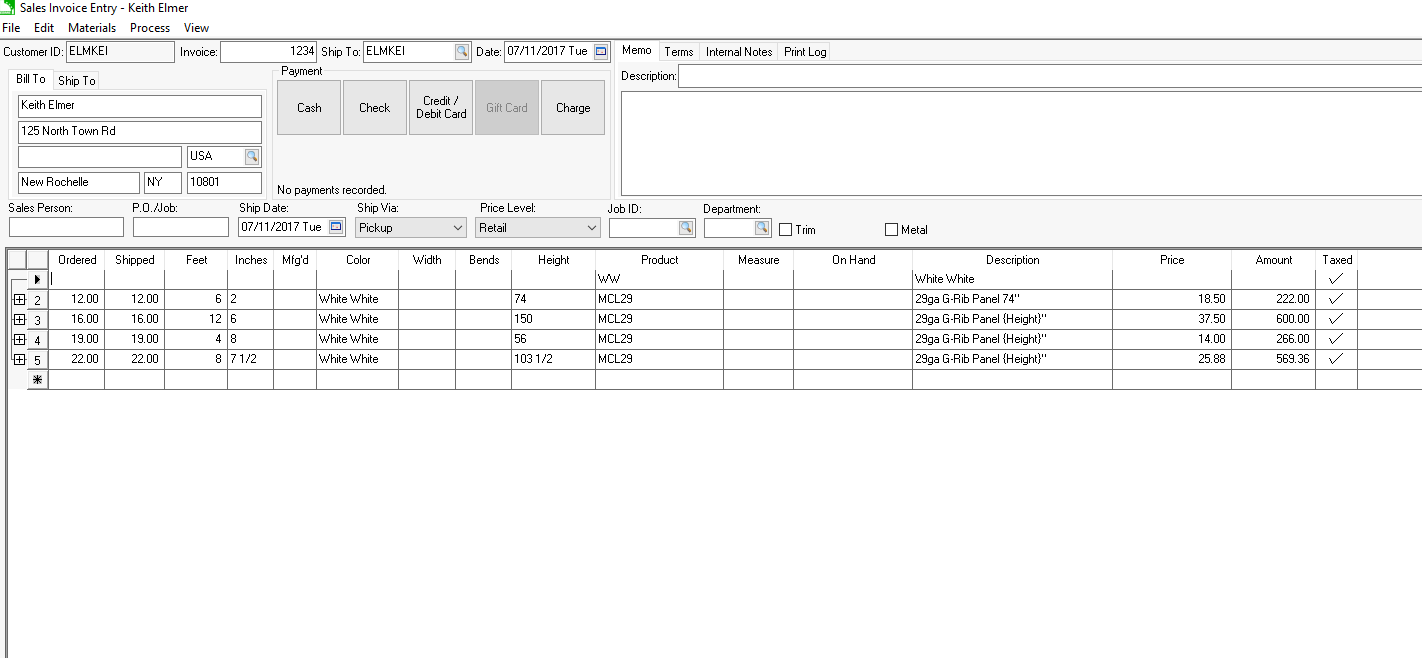
Task: Click the country USA lookup icon
Action: [252, 156]
